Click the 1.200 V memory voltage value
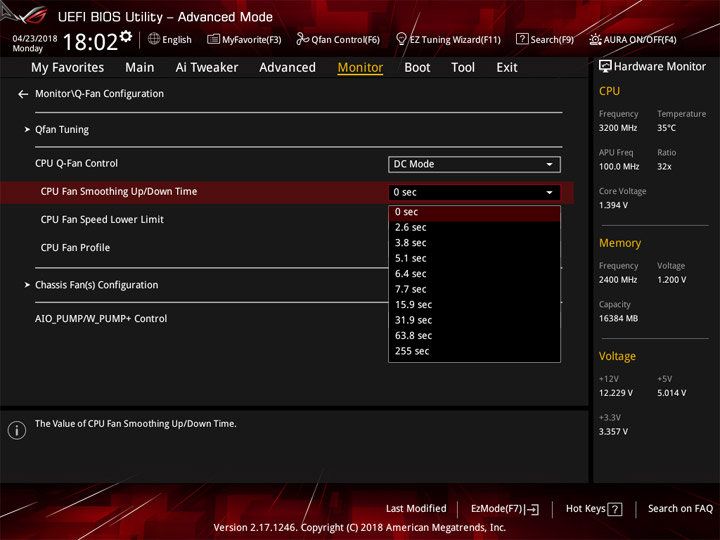 coord(671,280)
